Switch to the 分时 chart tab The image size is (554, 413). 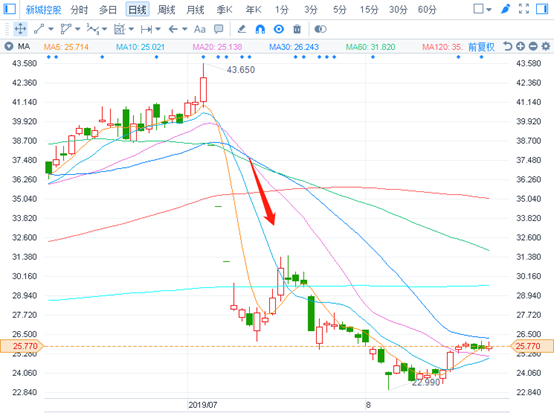pyautogui.click(x=79, y=10)
